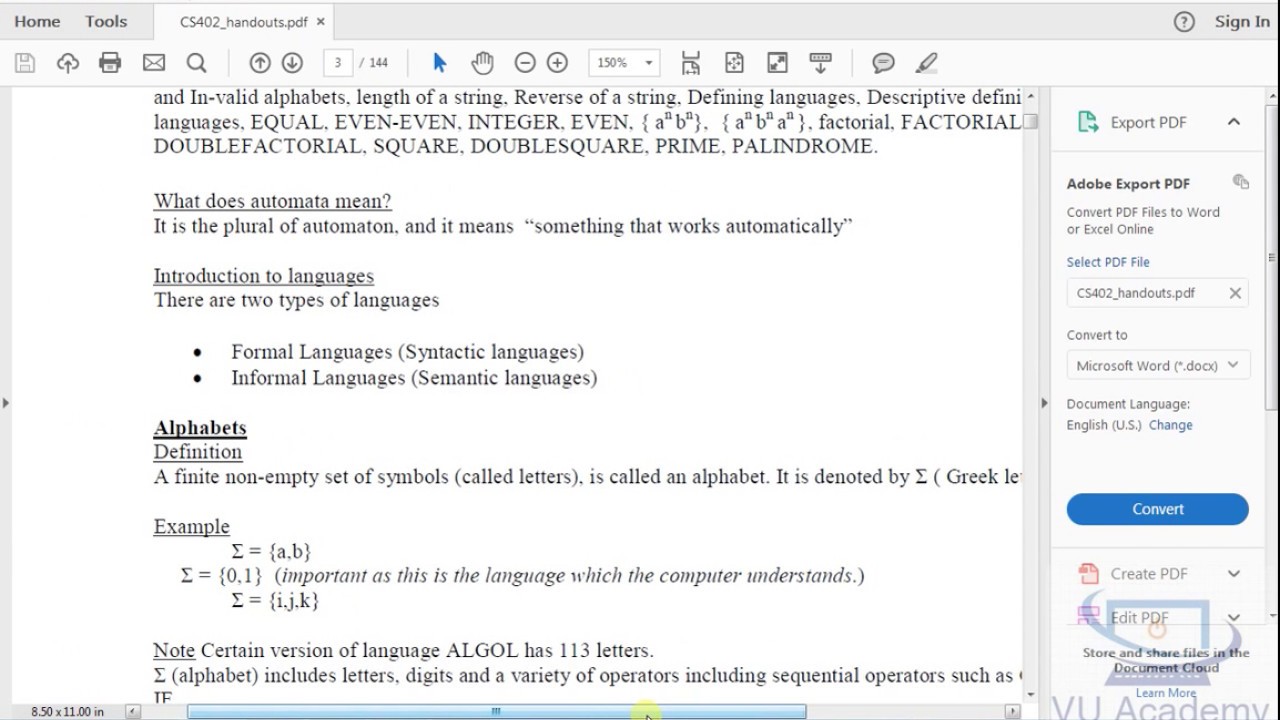Click fit one full page icon
The width and height of the screenshot is (1280, 720).
[734, 63]
